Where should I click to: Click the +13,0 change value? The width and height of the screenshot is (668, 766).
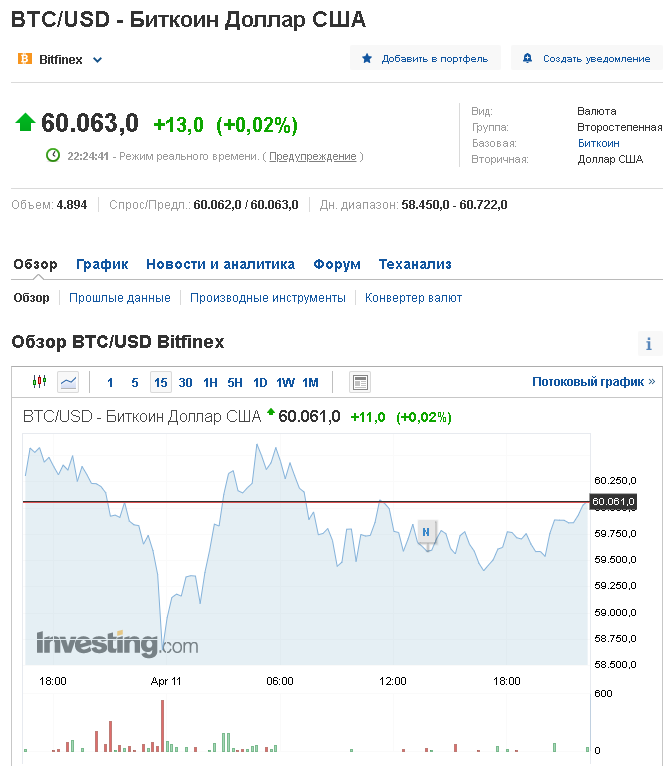click(x=178, y=125)
